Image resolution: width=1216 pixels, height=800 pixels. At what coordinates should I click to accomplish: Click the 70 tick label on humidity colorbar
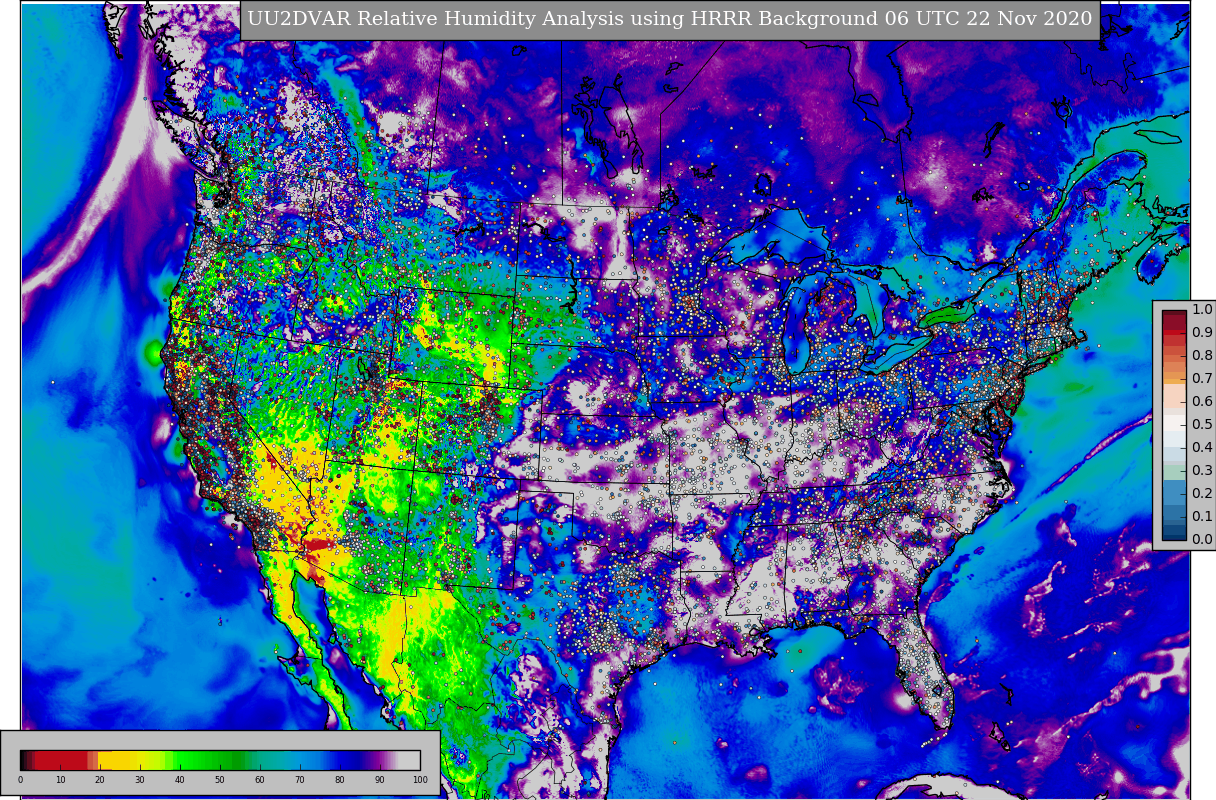[300, 780]
